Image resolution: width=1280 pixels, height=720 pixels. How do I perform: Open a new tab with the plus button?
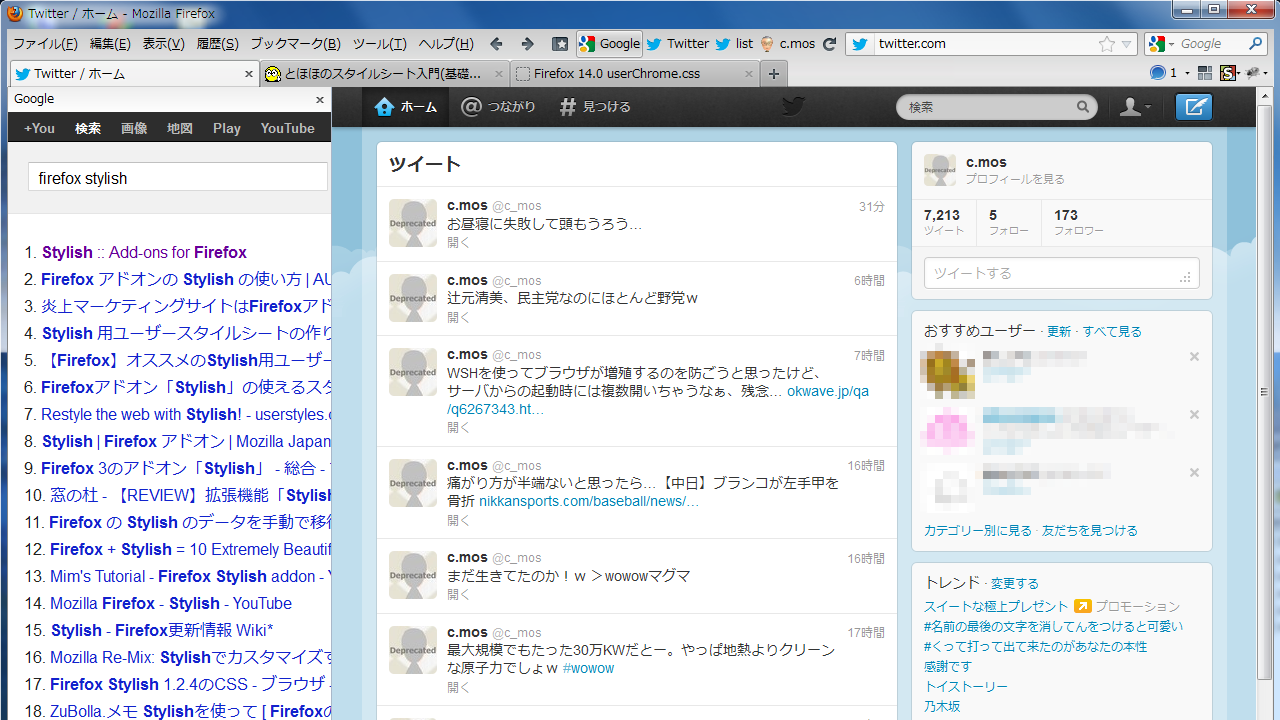point(774,73)
